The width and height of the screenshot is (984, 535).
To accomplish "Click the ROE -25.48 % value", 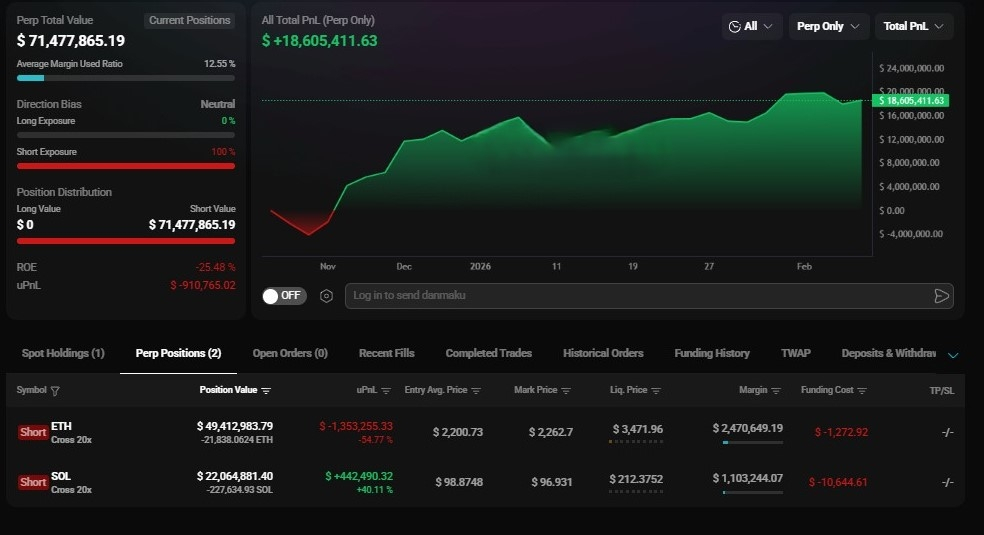I will coord(215,267).
